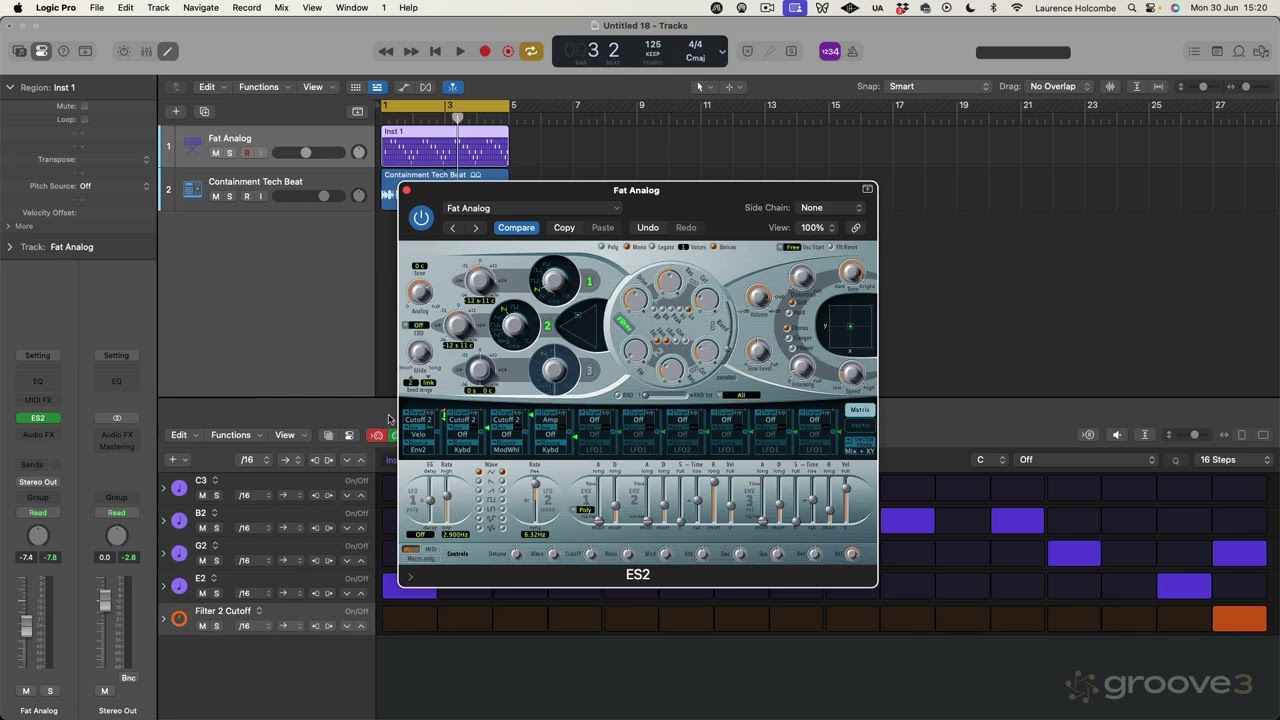Viewport: 1280px width, 720px height.
Task: Record-enable the Fat Analog track
Action: [x=247, y=153]
